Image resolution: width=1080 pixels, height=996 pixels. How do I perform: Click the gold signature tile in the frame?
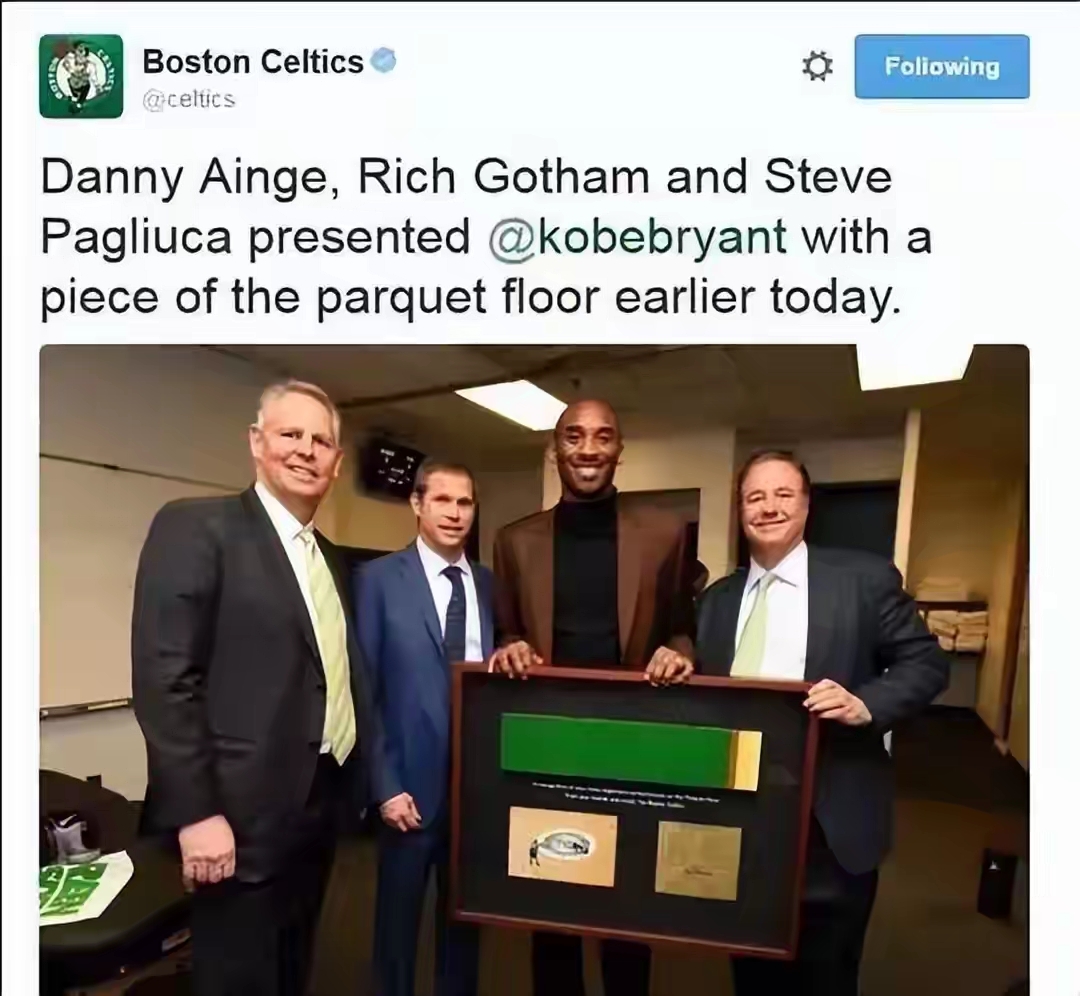pos(698,860)
